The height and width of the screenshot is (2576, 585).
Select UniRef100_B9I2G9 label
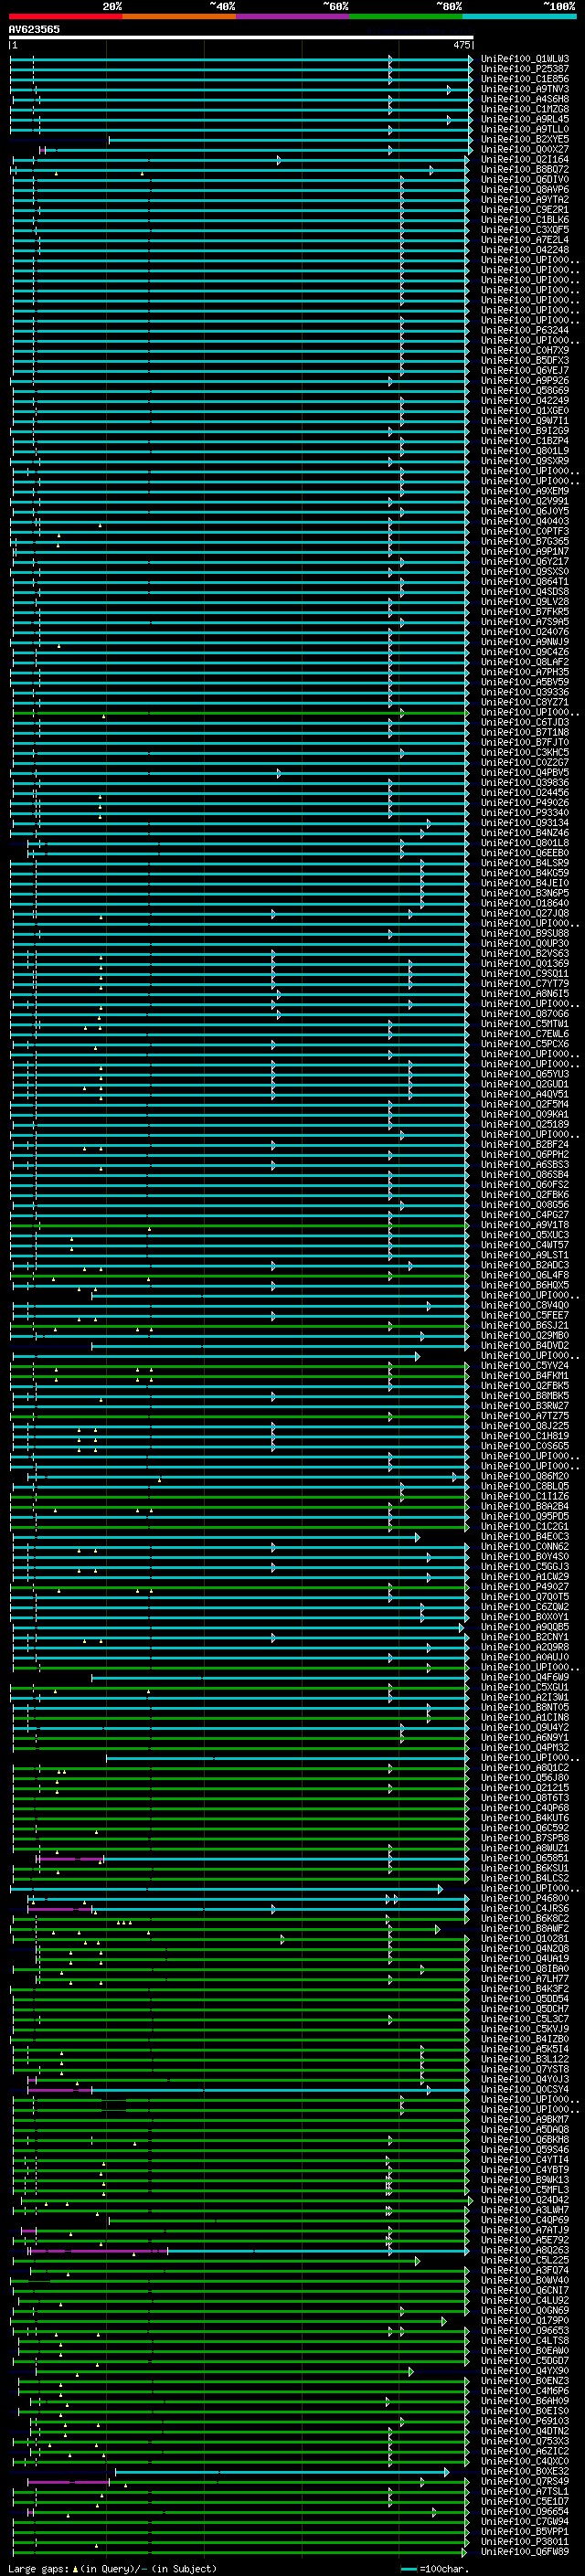tap(525, 431)
